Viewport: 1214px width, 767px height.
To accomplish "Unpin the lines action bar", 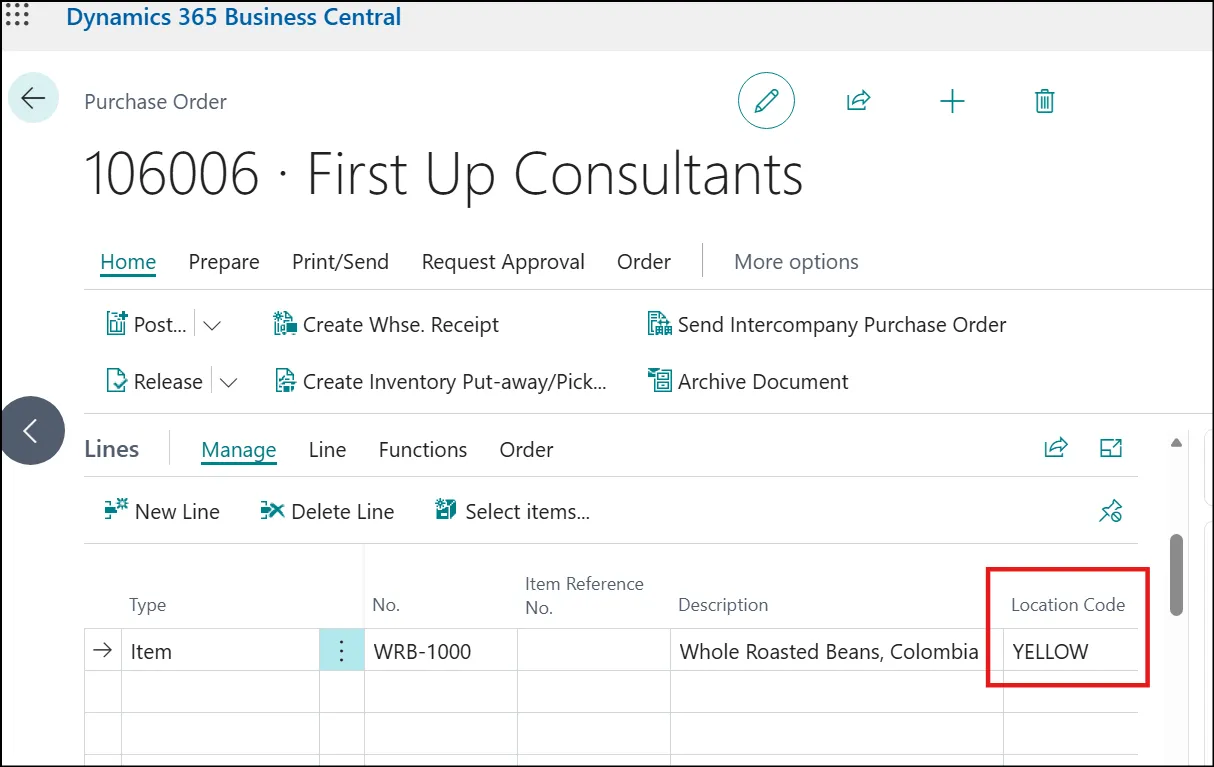I will pyautogui.click(x=1111, y=511).
